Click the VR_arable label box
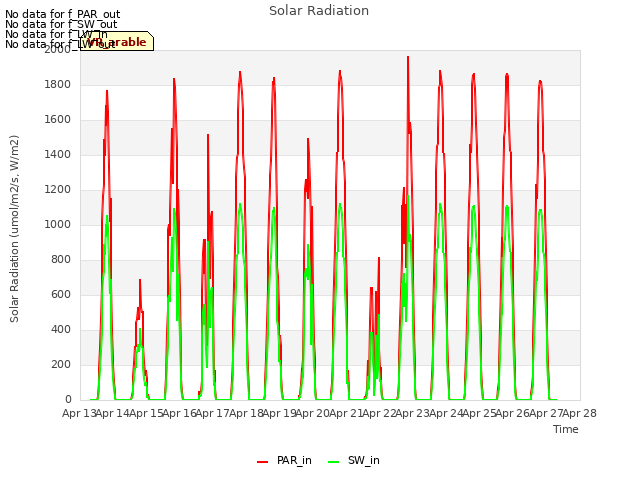The width and height of the screenshot is (640, 480). tap(117, 41)
